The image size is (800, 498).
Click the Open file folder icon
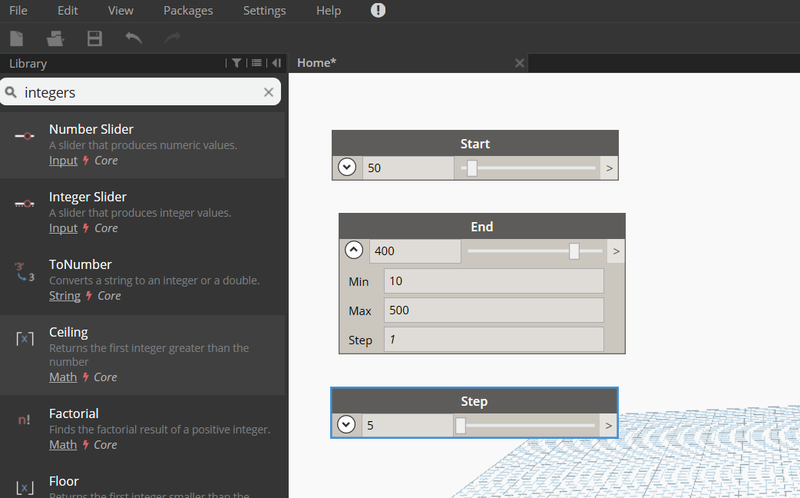(x=55, y=38)
